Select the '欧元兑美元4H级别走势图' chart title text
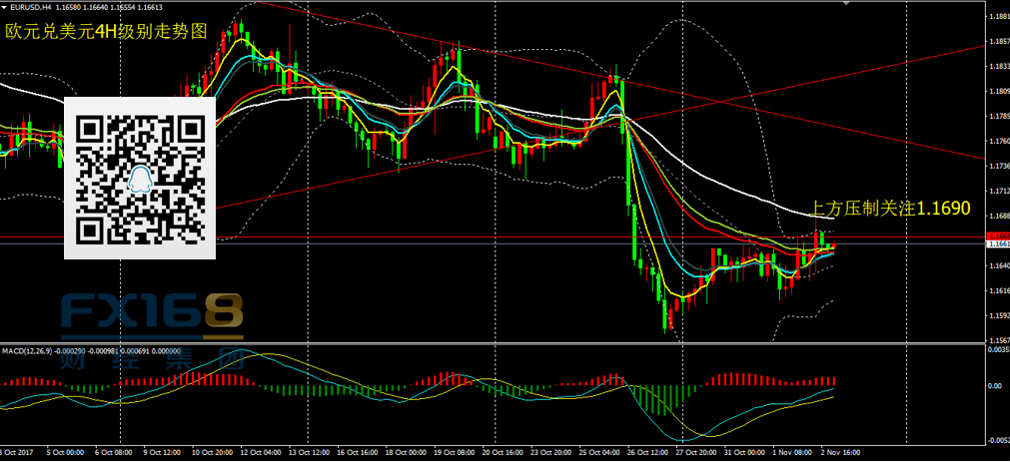Image resolution: width=1010 pixels, height=463 pixels. (106, 31)
